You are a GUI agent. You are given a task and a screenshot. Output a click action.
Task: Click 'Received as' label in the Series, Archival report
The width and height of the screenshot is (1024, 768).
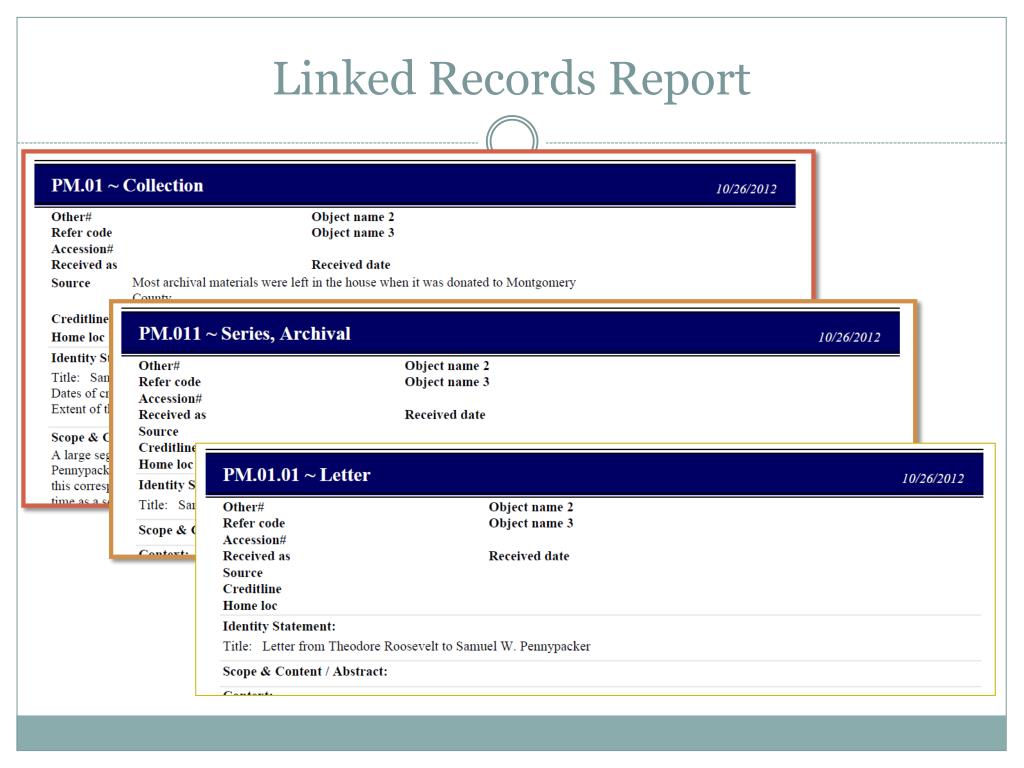(172, 415)
